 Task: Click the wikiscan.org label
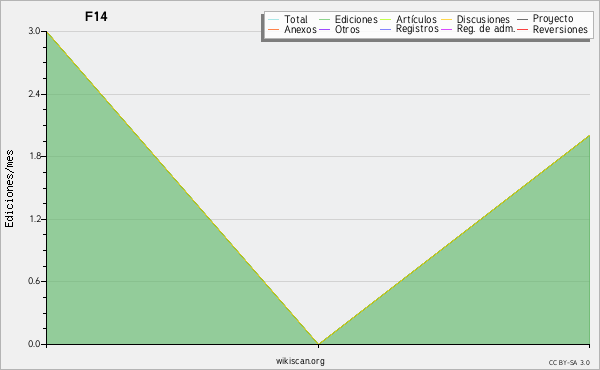click(x=300, y=361)
